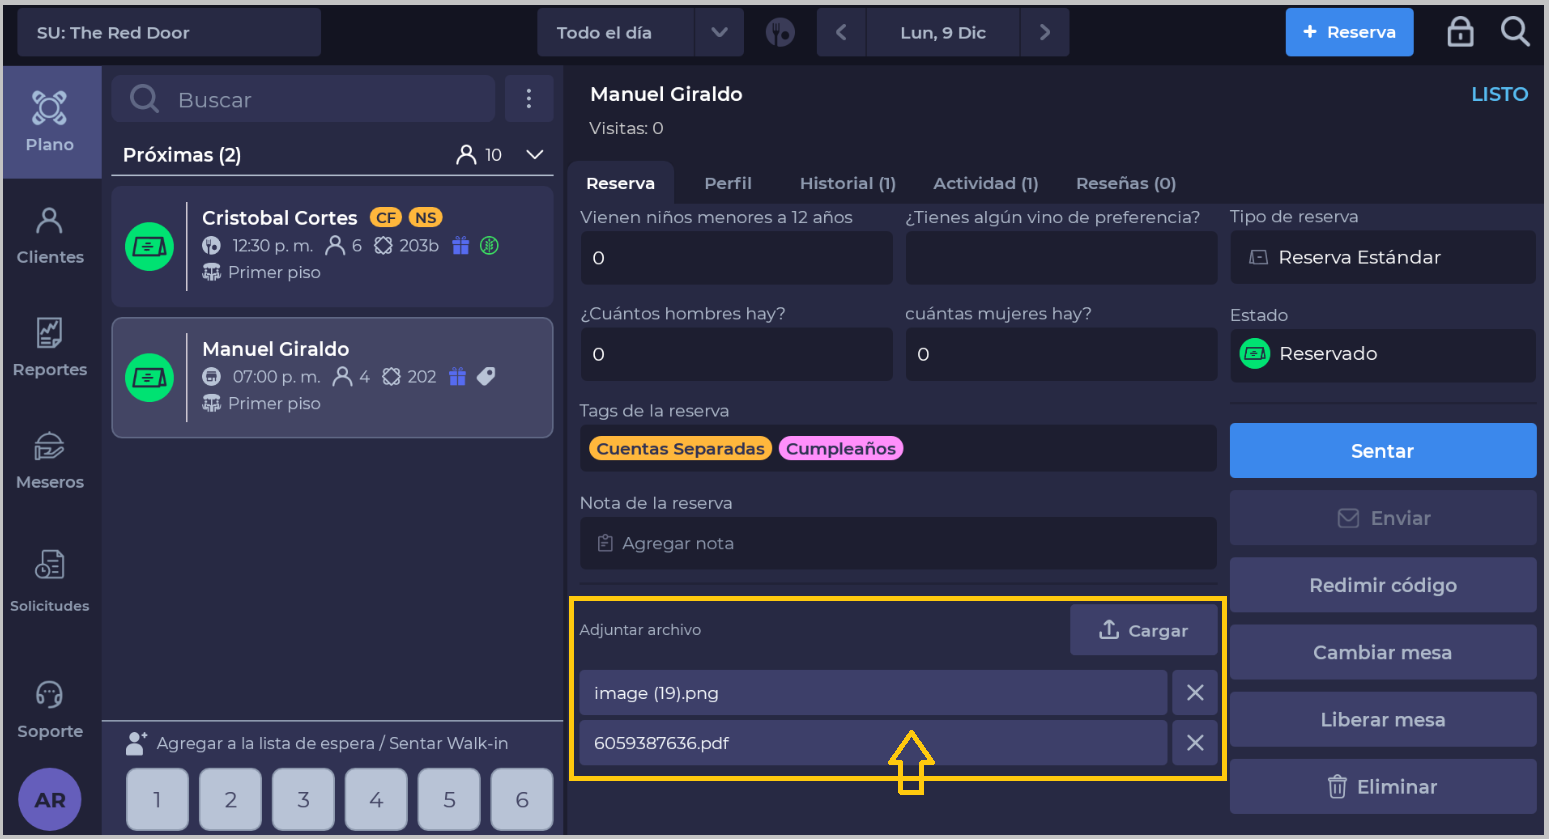
Task: Click the green circle icon on Cristobal Cortes row
Action: pos(489,245)
